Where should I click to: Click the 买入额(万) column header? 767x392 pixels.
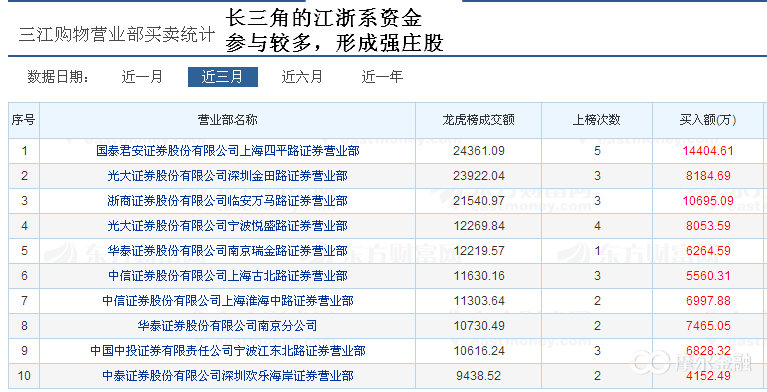pyautogui.click(x=708, y=120)
